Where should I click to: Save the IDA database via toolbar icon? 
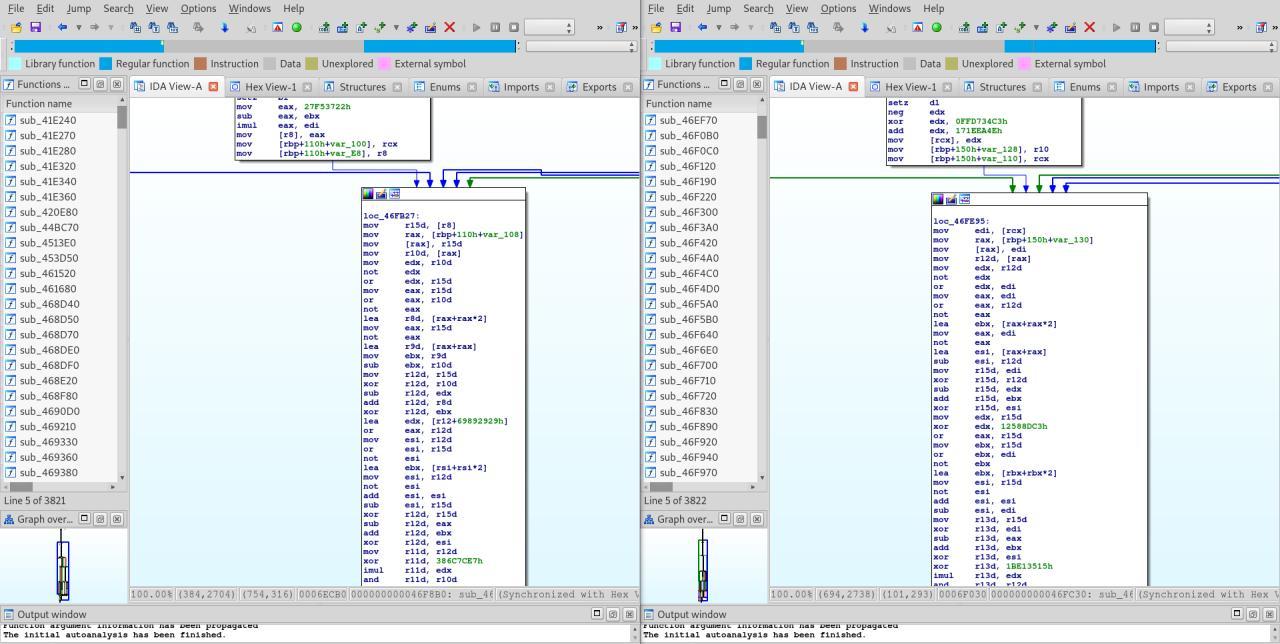click(36, 28)
